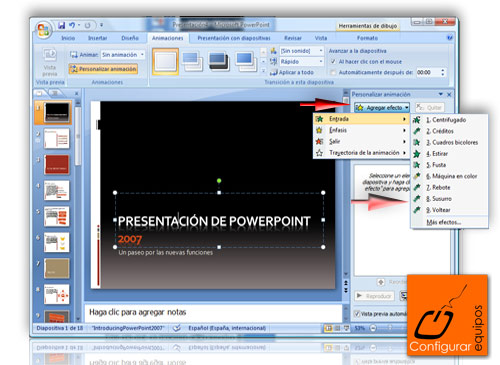
Task: Click Español language status bar entry
Action: tap(227, 328)
